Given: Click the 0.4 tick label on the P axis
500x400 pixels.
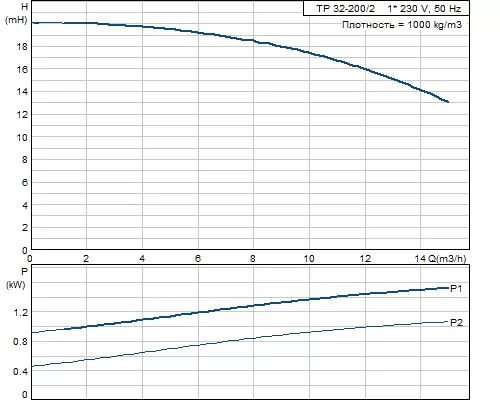Looking at the screenshot, I should click(20, 371).
